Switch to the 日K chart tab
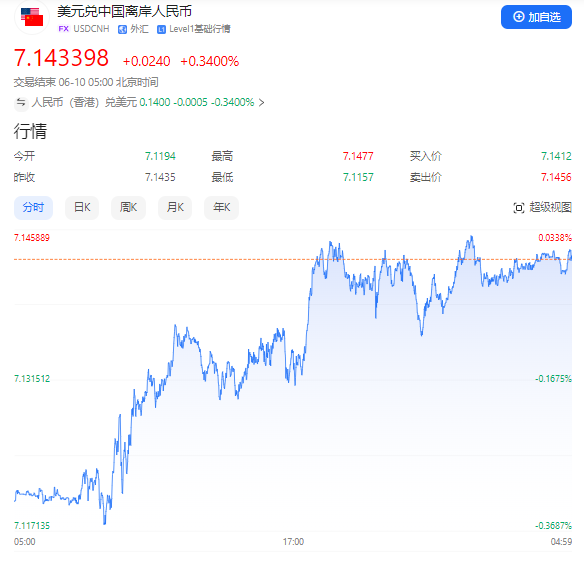 click(82, 207)
